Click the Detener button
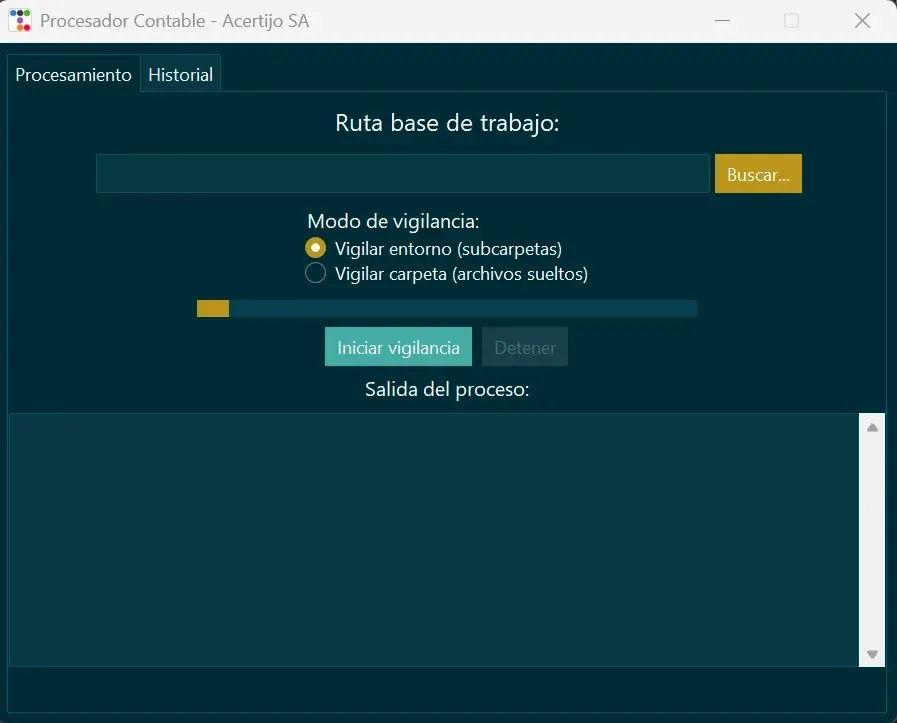897x723 pixels. point(525,347)
